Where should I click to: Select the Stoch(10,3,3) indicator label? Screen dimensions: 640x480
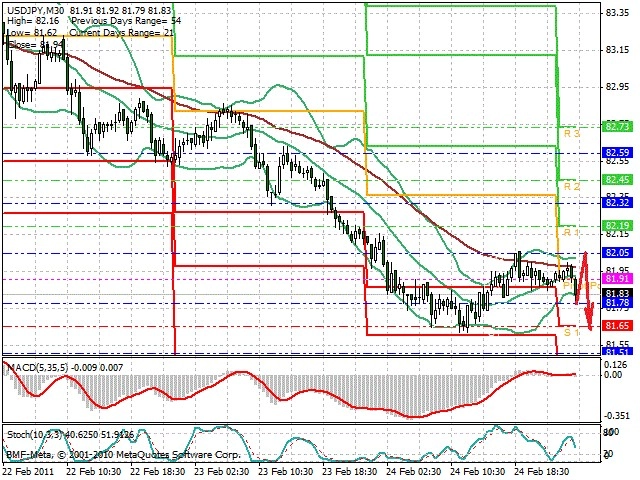click(35, 435)
